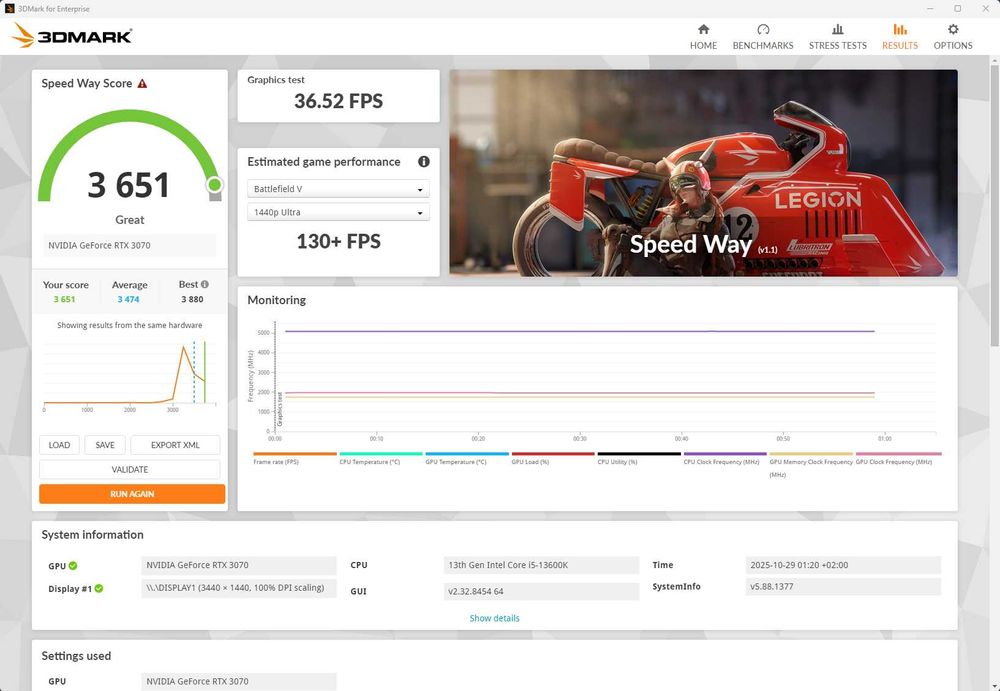This screenshot has width=1000, height=691.
Task: Click the purple CPU clock line in chart
Action: click(x=579, y=331)
